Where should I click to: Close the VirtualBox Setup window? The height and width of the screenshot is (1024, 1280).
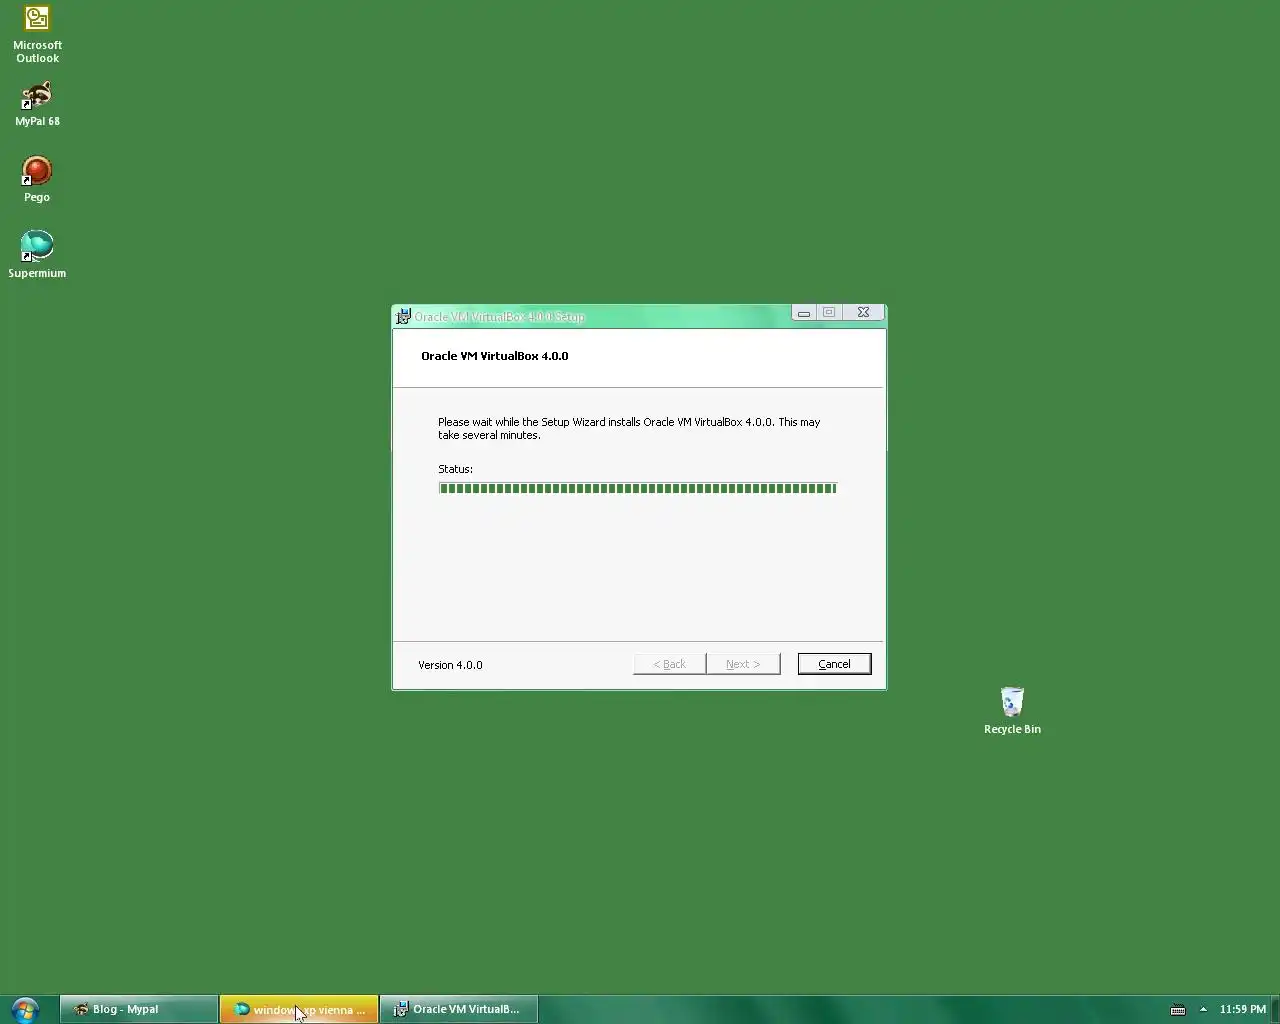coord(863,313)
